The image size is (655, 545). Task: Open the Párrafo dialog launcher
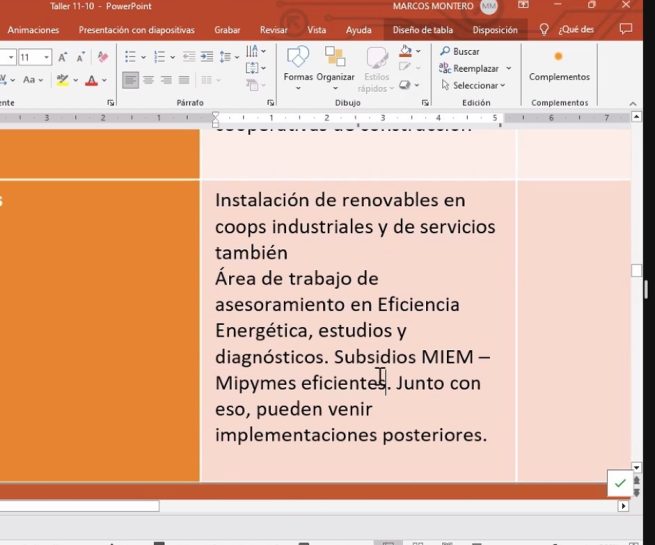click(271, 103)
